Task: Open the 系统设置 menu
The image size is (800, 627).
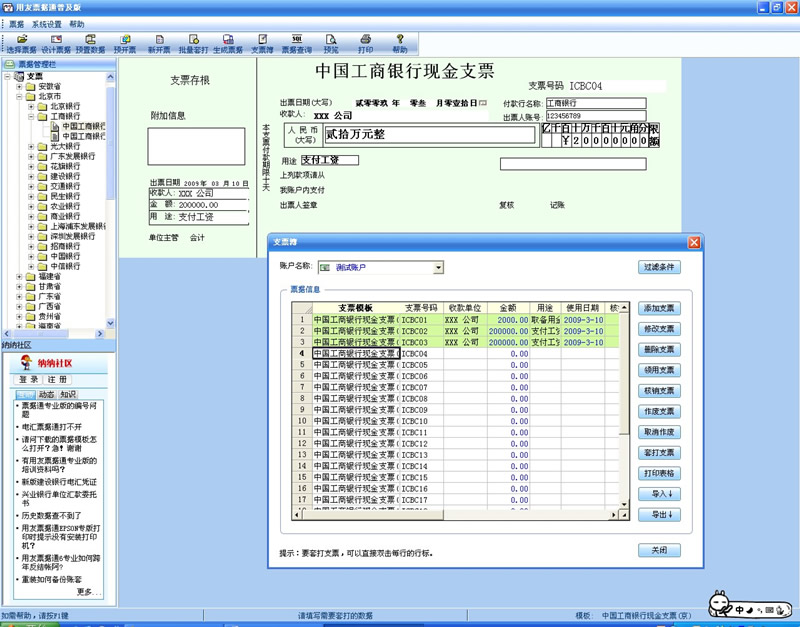Action: pos(47,24)
